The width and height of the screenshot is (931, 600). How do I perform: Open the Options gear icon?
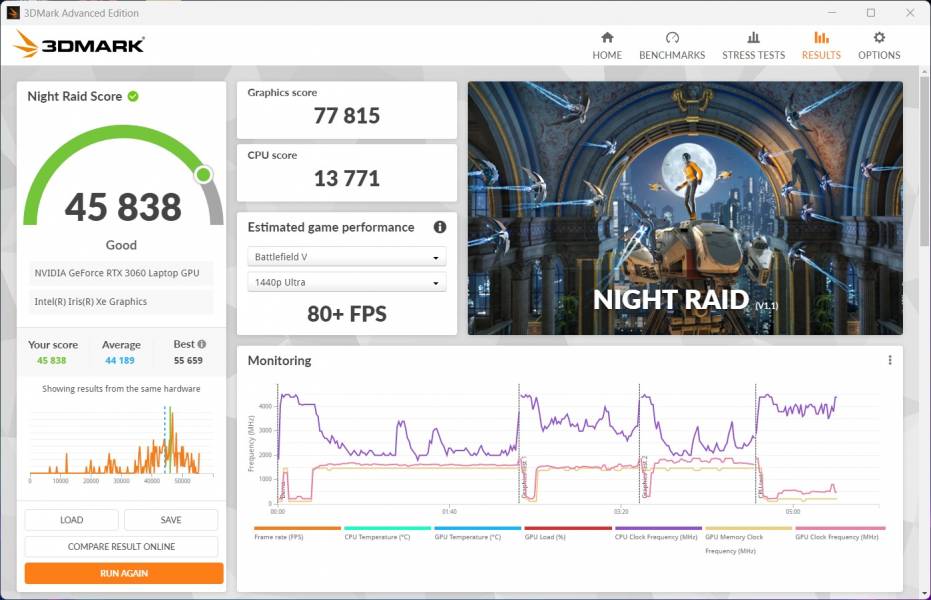coord(879,38)
